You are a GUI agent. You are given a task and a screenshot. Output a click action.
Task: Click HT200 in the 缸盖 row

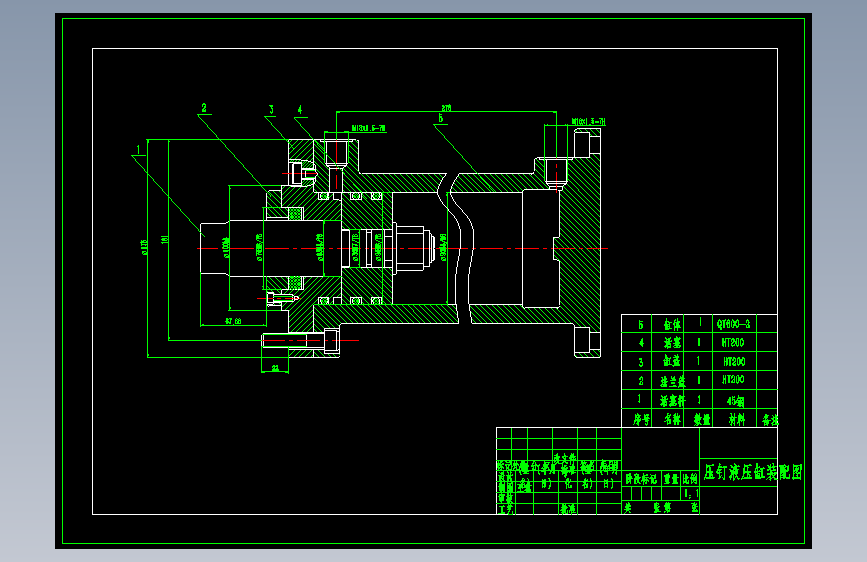pyautogui.click(x=734, y=362)
